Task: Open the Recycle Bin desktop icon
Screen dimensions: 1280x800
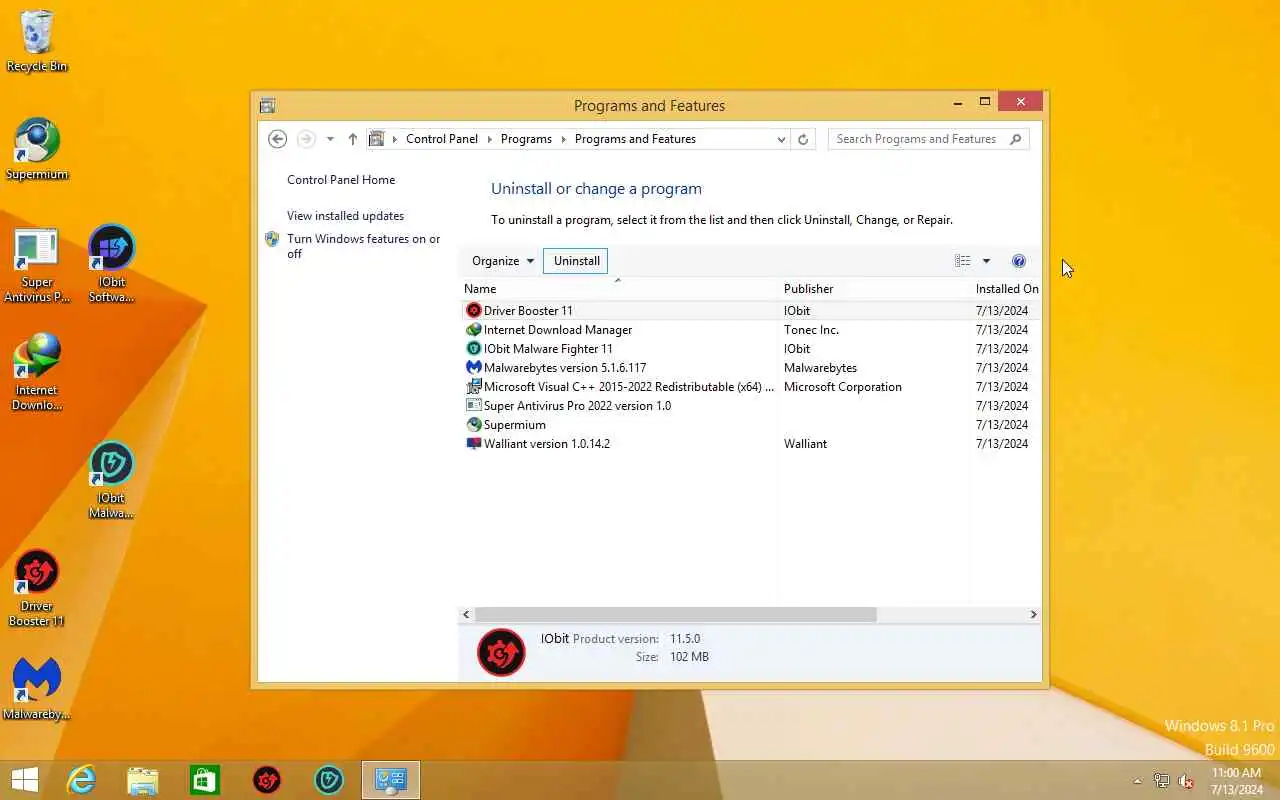Action: point(37,40)
